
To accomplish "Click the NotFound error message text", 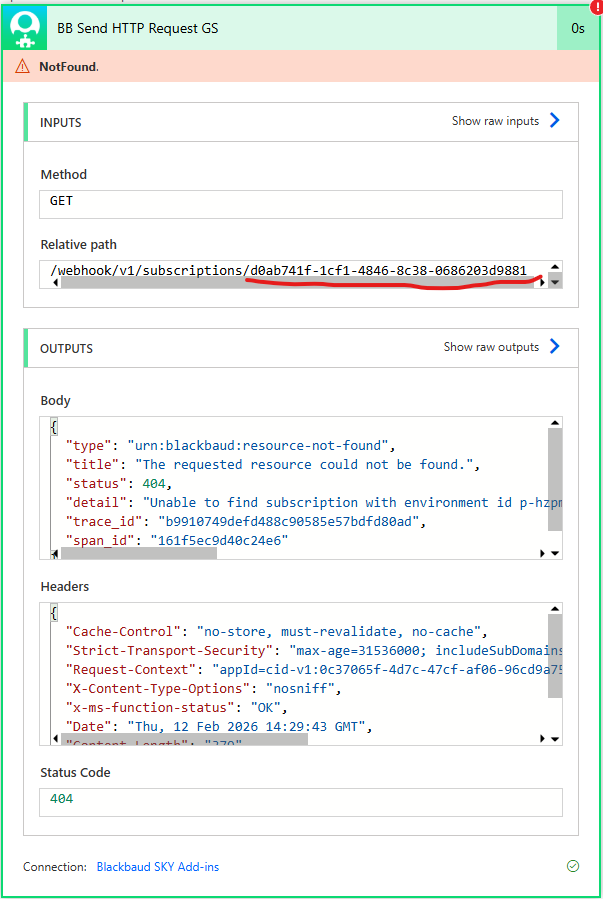I will (69, 67).
